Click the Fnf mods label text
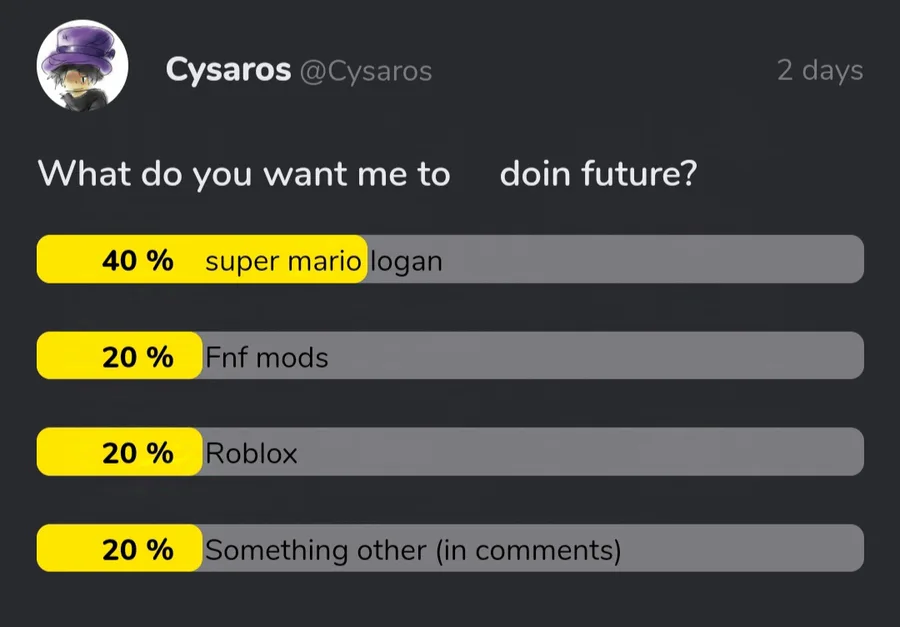This screenshot has height=627, width=900. (x=267, y=358)
